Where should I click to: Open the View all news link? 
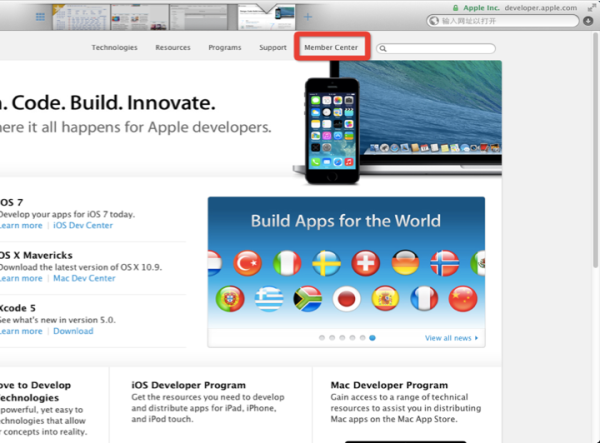coord(448,338)
